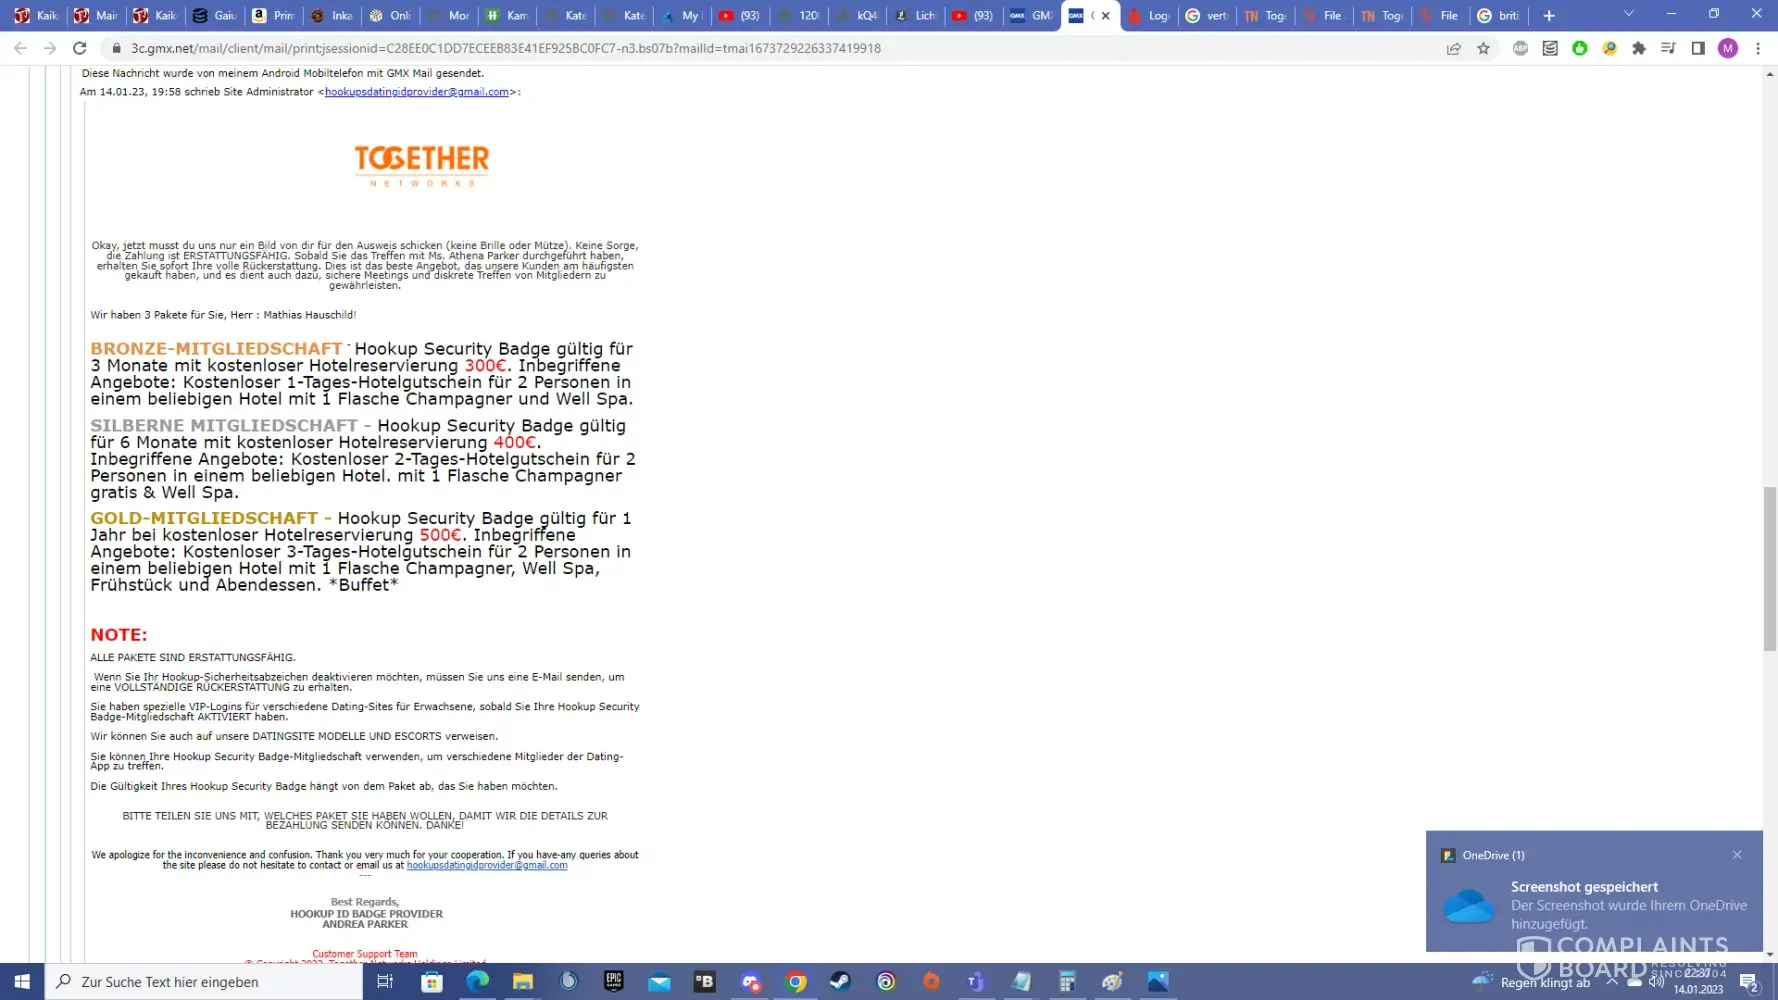Open the Chrome side panel

point(1698,48)
